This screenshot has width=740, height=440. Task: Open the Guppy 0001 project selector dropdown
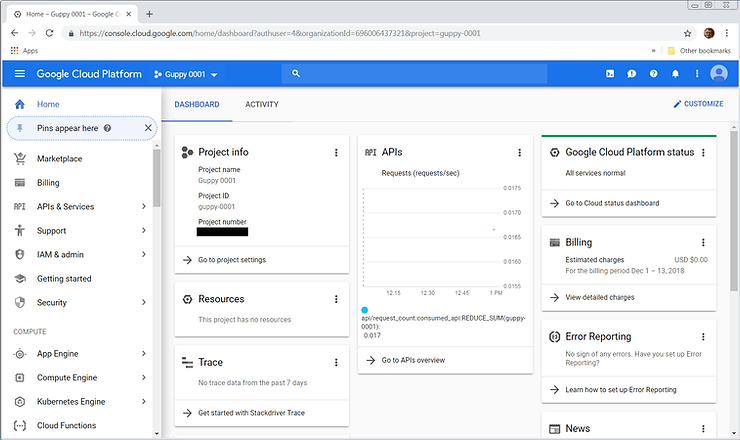185,74
